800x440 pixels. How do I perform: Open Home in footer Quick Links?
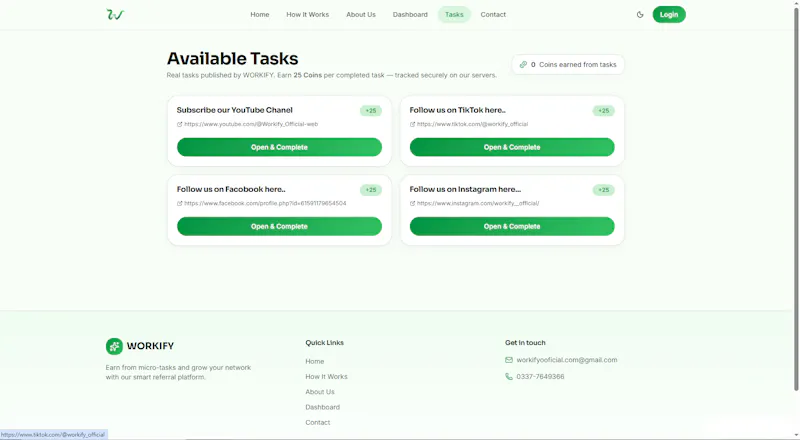315,361
